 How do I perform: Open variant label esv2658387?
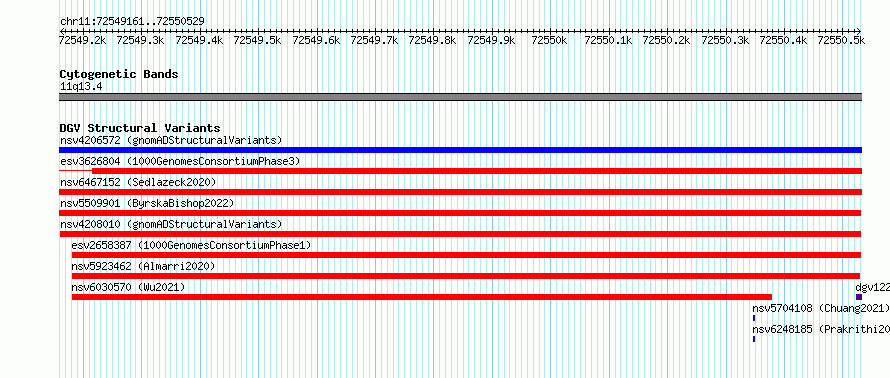pyautogui.click(x=191, y=245)
